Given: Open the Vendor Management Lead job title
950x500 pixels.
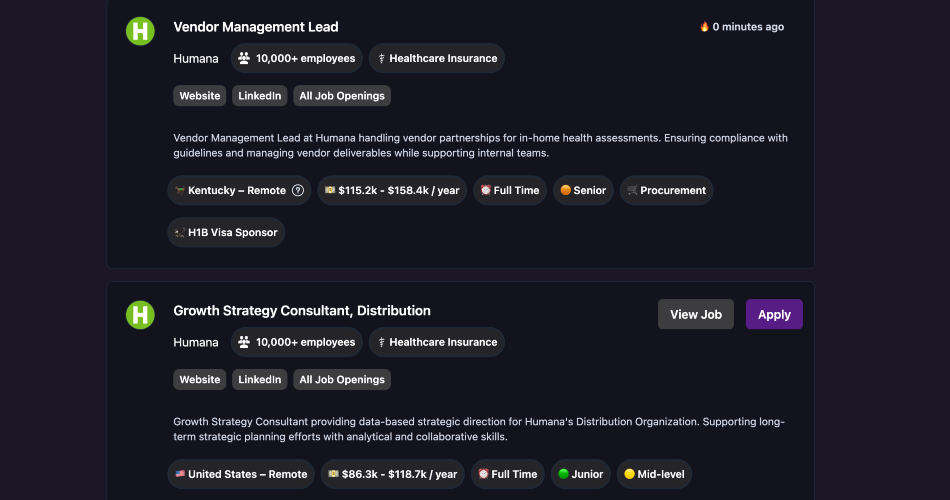Looking at the screenshot, I should click(256, 27).
